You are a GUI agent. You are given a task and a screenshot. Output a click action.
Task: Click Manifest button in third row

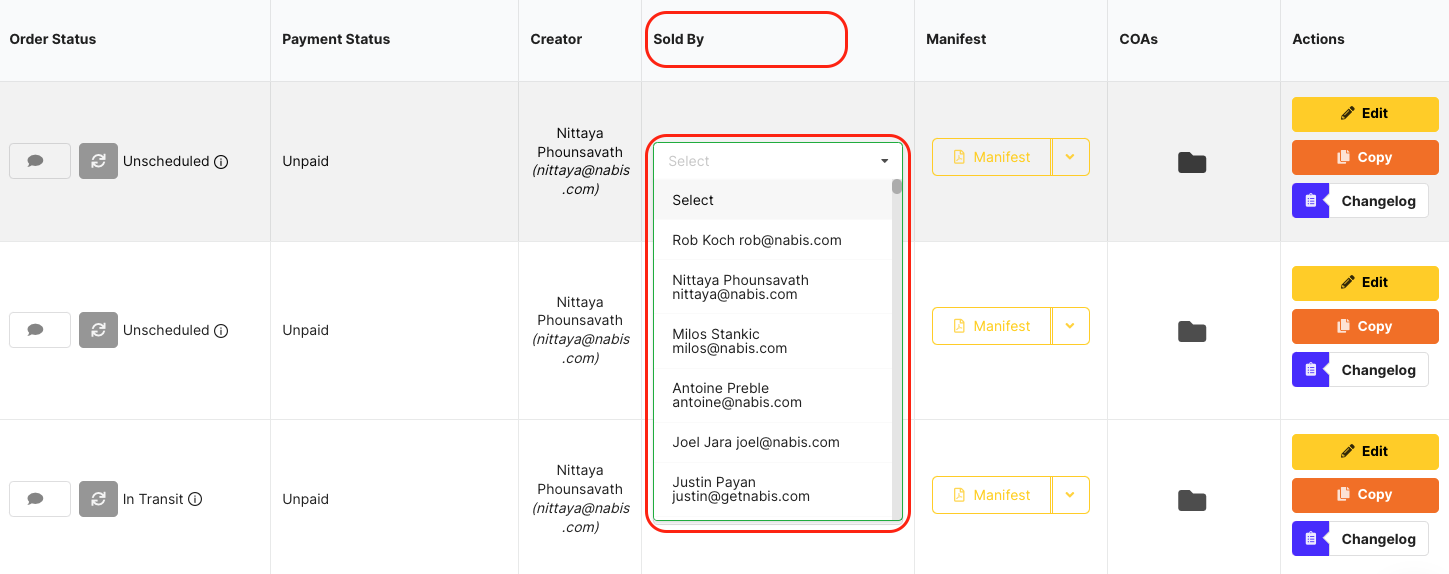click(x=991, y=495)
